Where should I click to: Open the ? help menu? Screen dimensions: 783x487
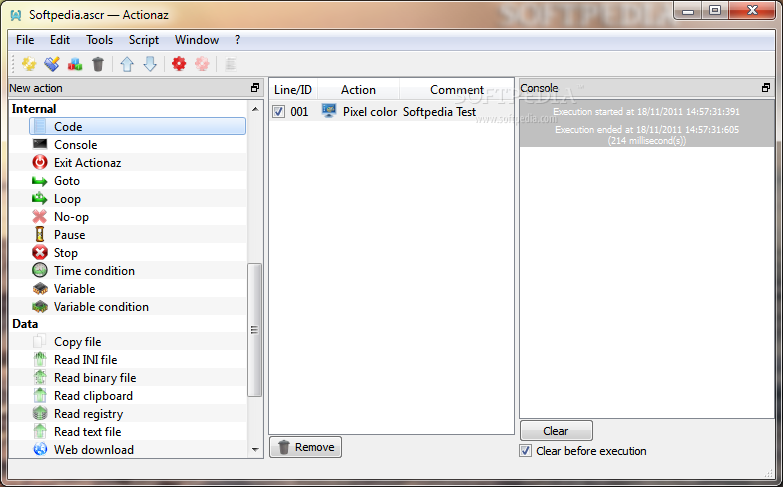[237, 39]
